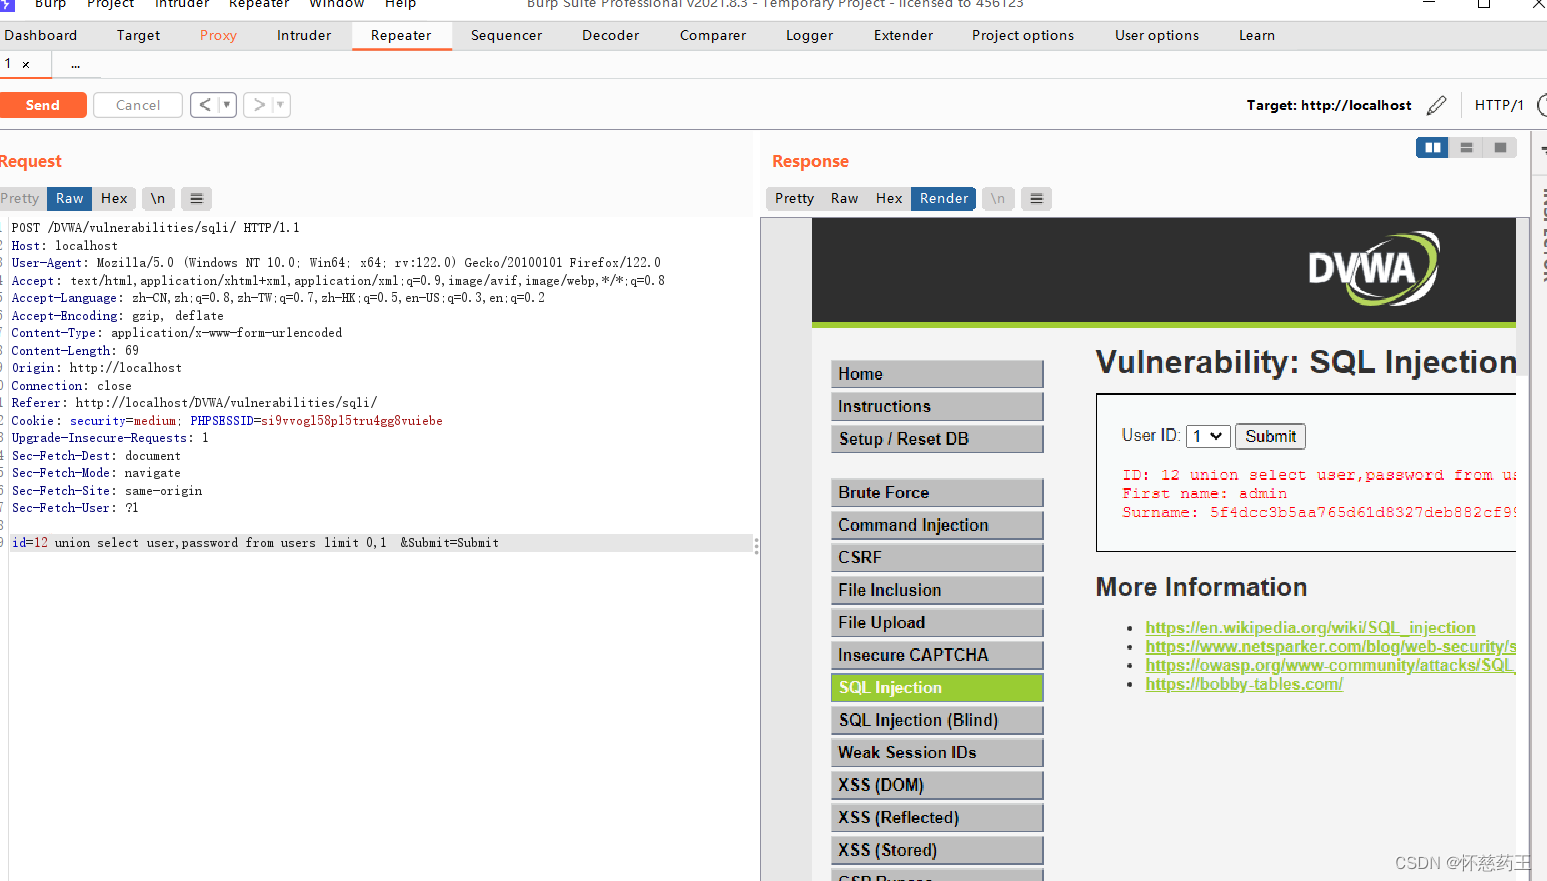1547x881 pixels.
Task: Click DVWA Home menu button
Action: pos(937,374)
